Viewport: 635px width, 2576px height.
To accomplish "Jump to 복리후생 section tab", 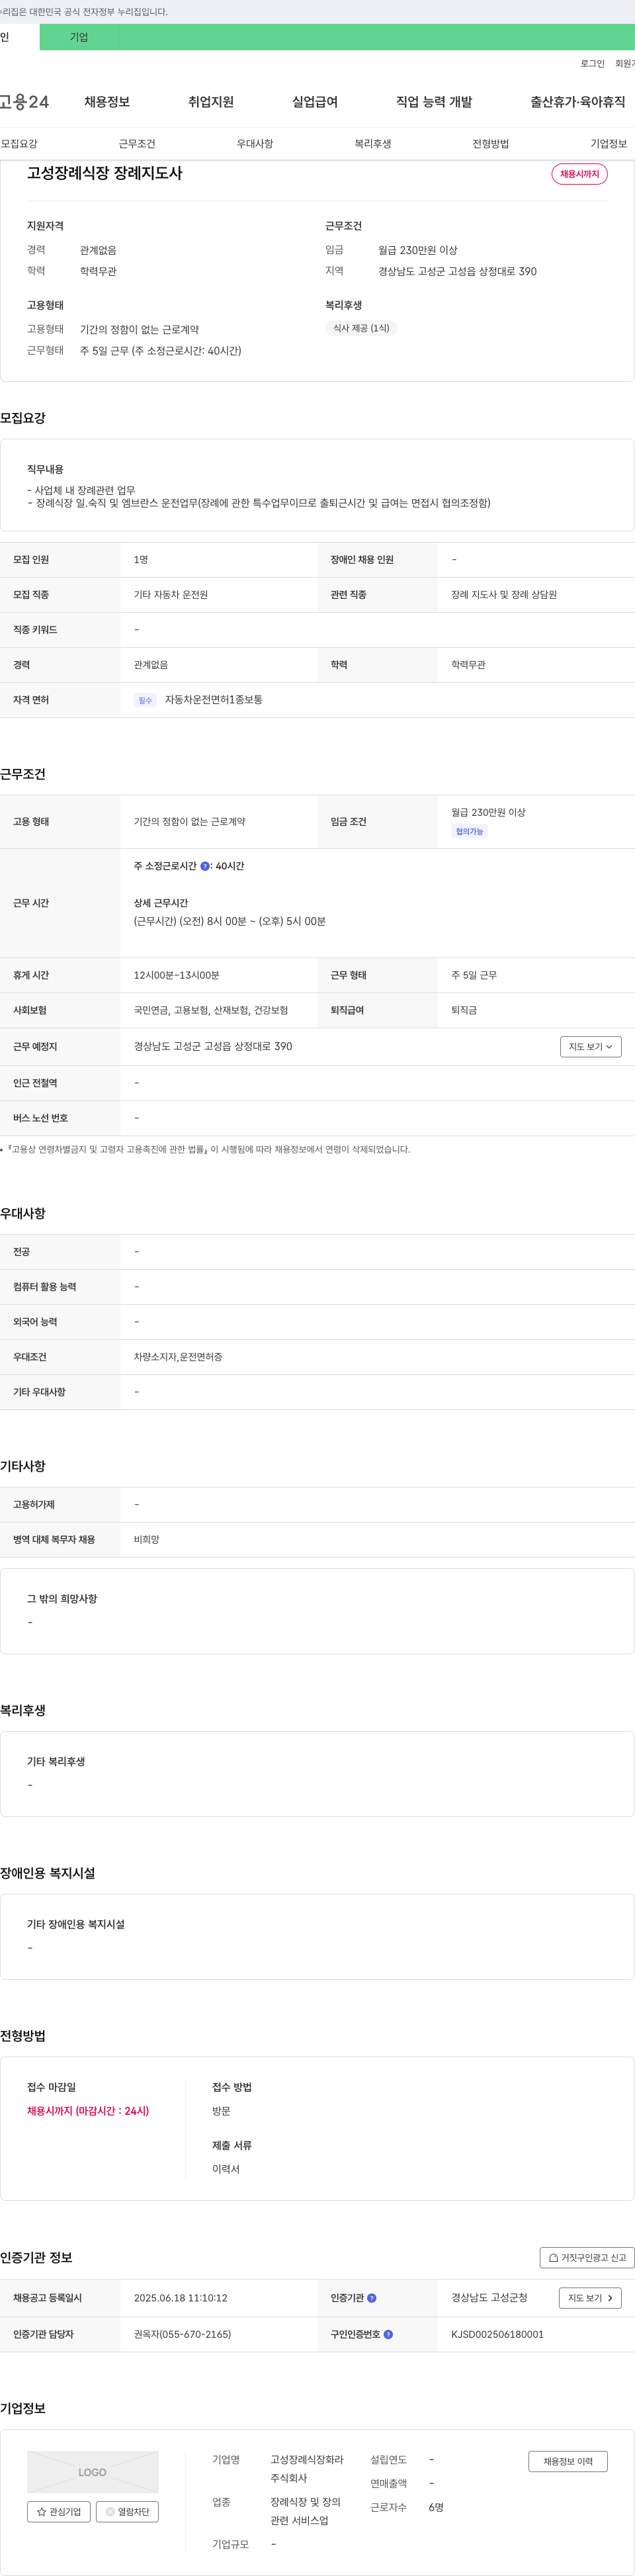I will pos(373,144).
